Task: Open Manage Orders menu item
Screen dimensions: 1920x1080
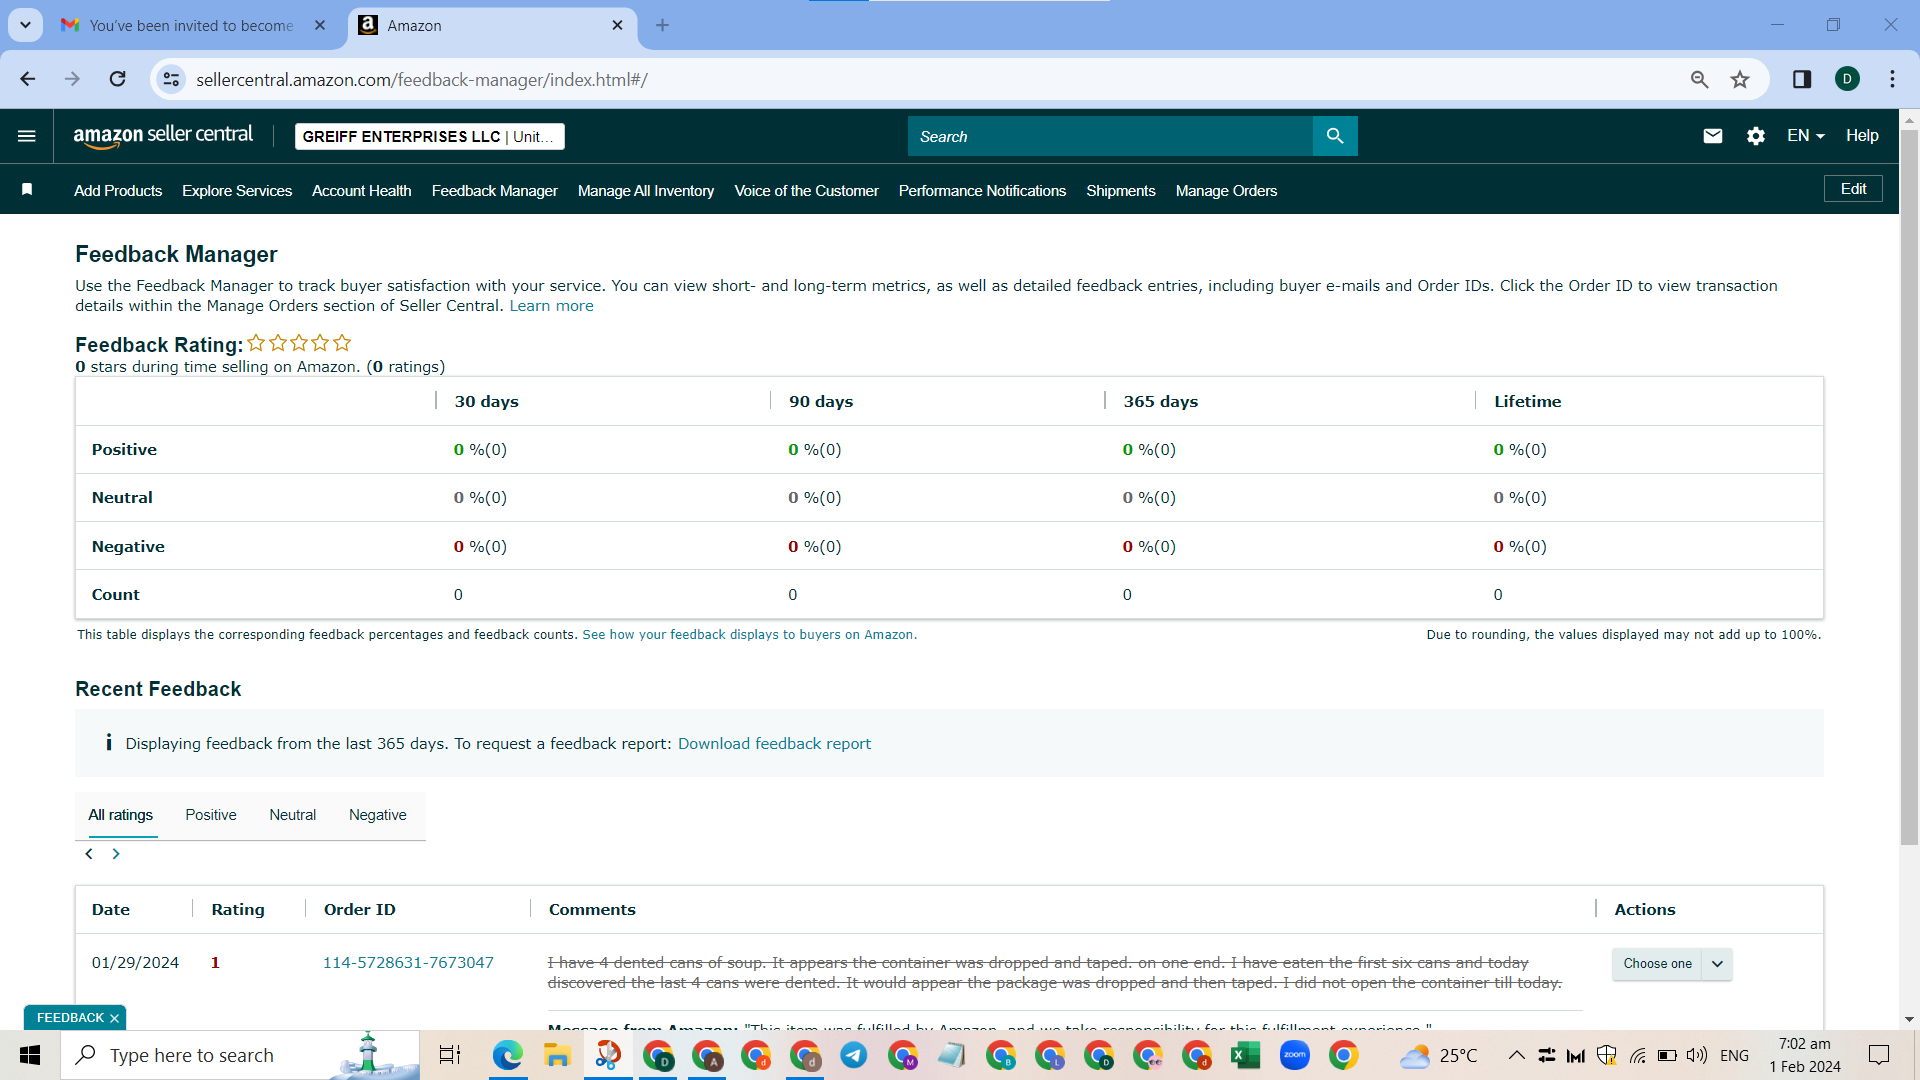Action: coord(1226,191)
